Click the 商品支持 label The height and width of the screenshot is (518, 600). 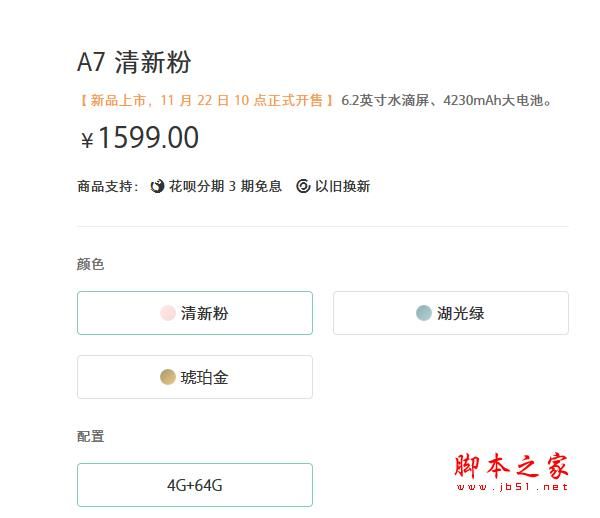pos(108,186)
